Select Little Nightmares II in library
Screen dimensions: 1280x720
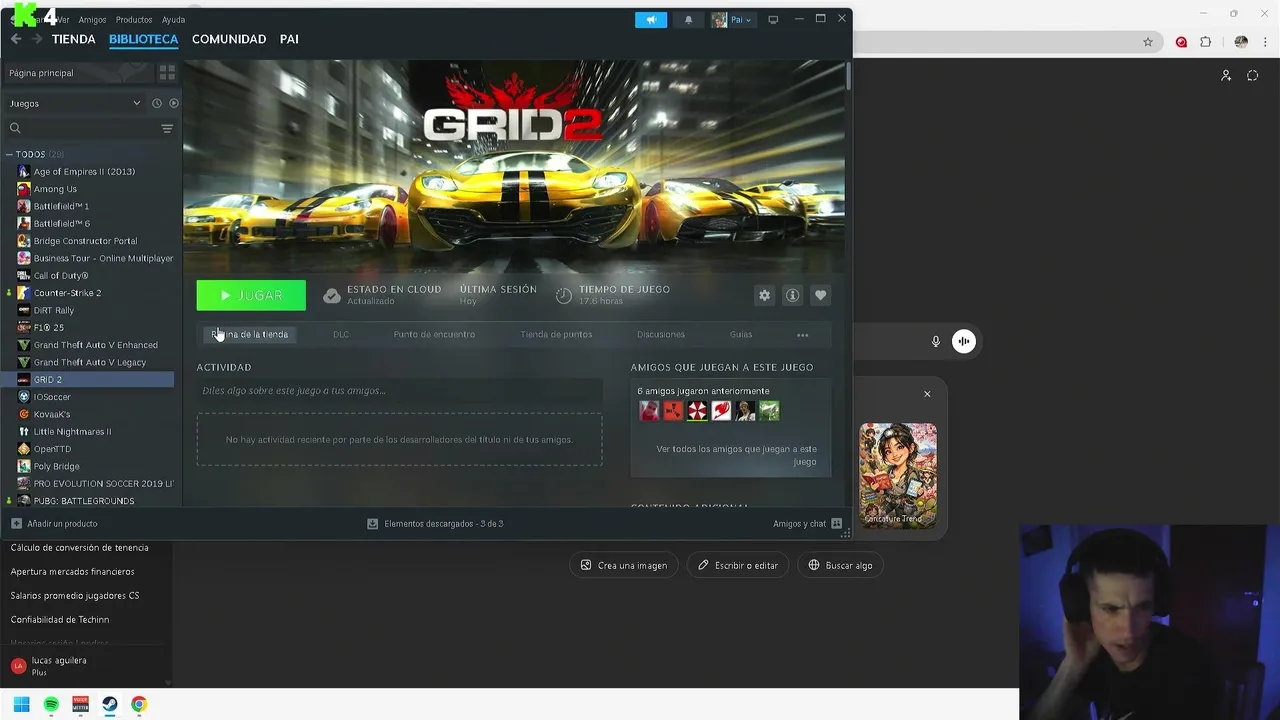tap(90, 431)
